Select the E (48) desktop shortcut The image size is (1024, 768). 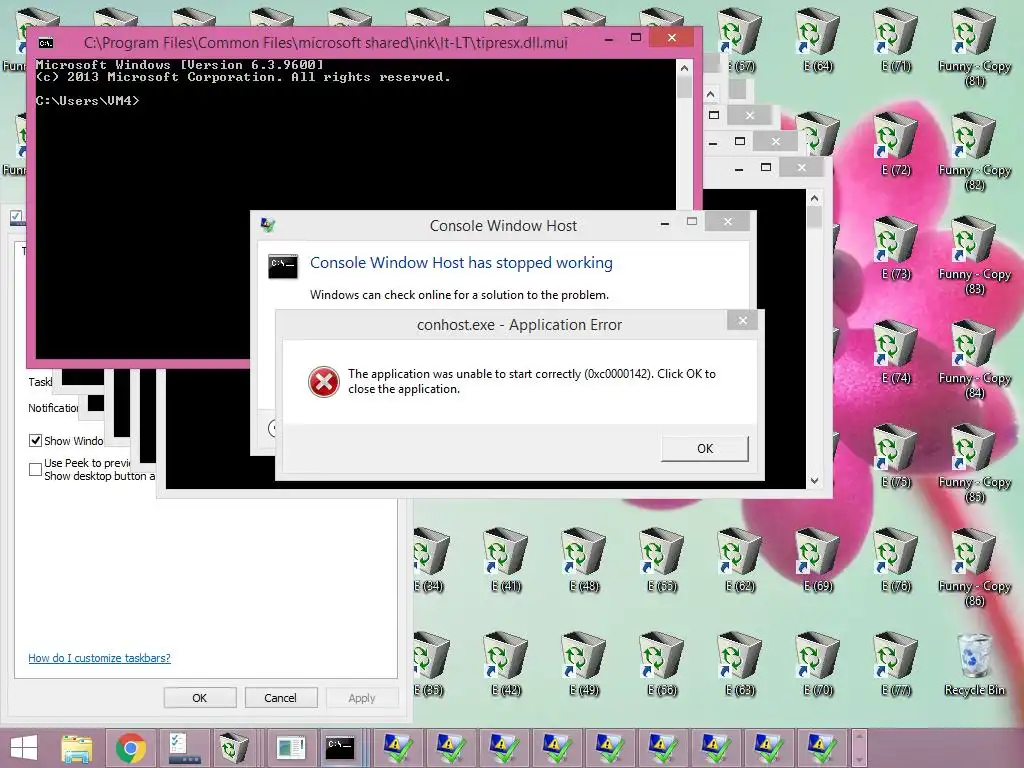point(584,560)
